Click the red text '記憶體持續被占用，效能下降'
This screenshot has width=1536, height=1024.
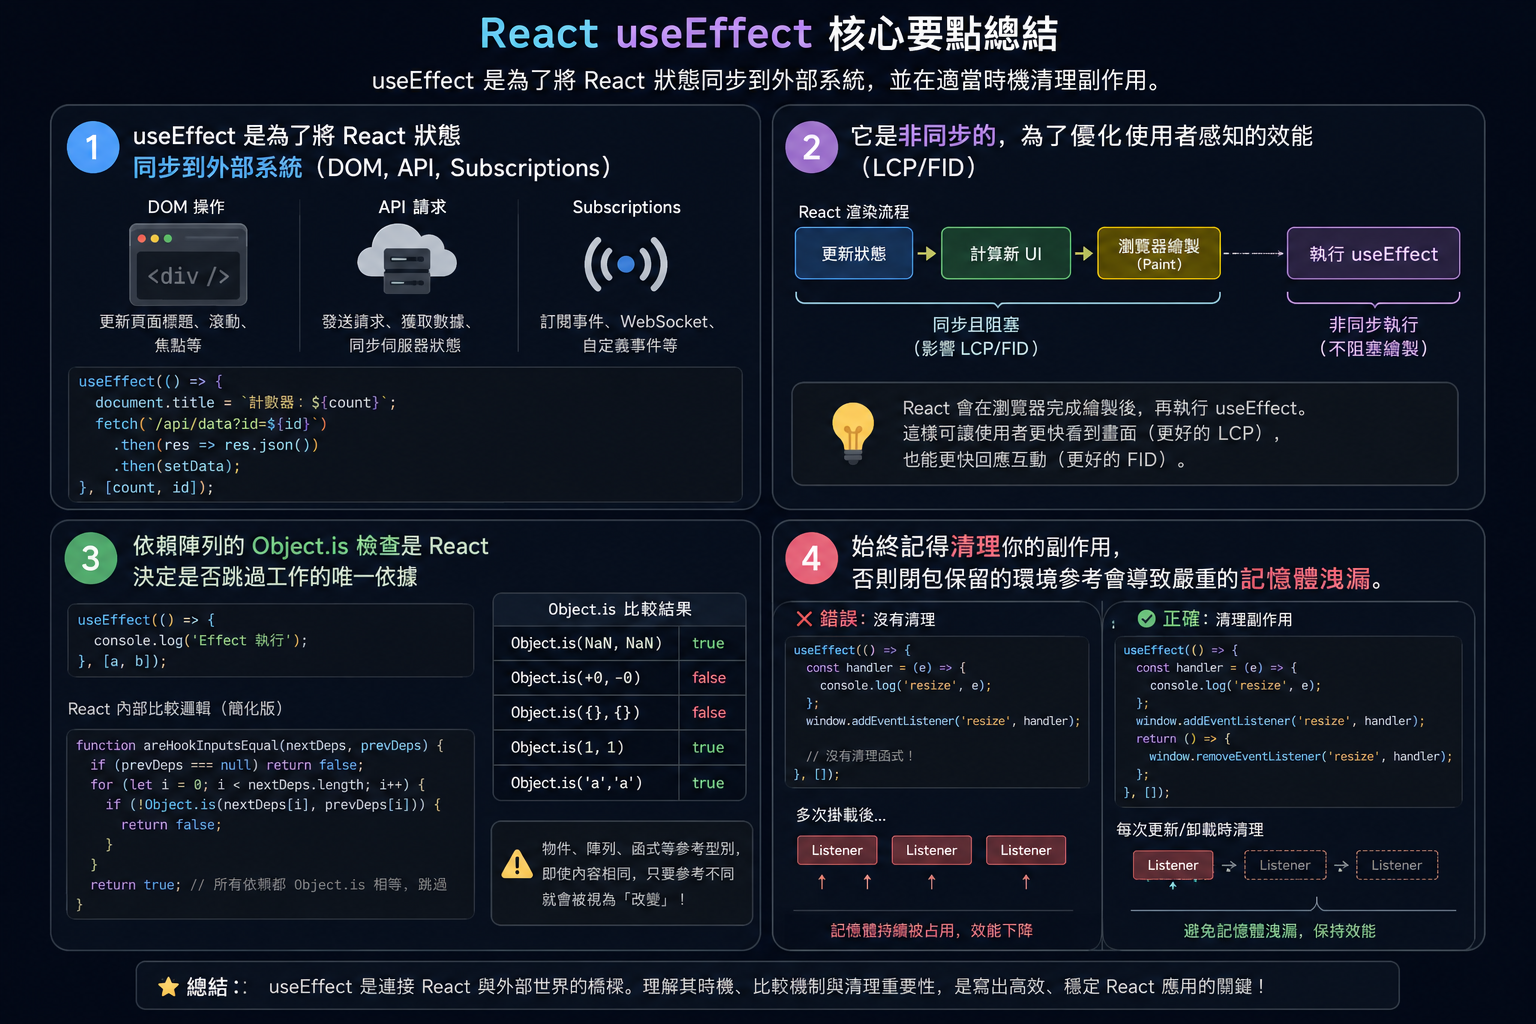[x=932, y=931]
